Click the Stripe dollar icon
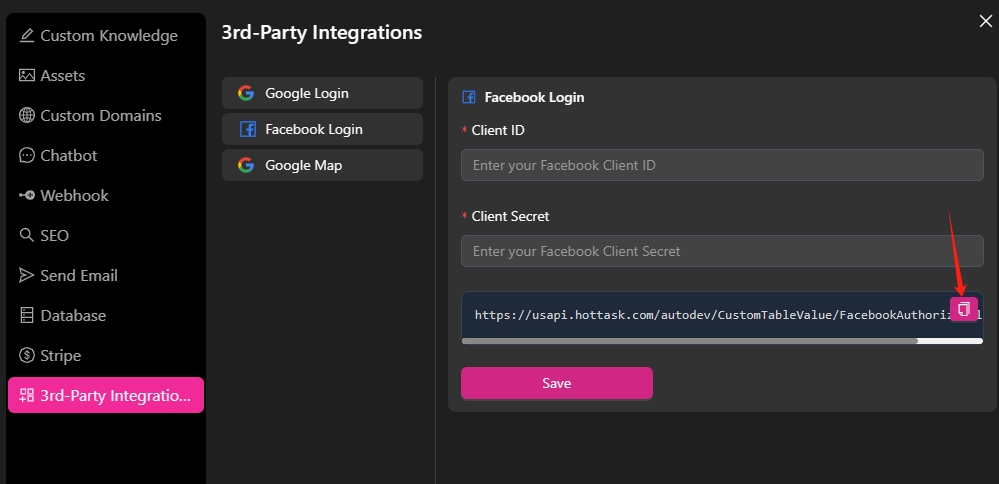Screen dimensions: 999x484 coord(27,355)
